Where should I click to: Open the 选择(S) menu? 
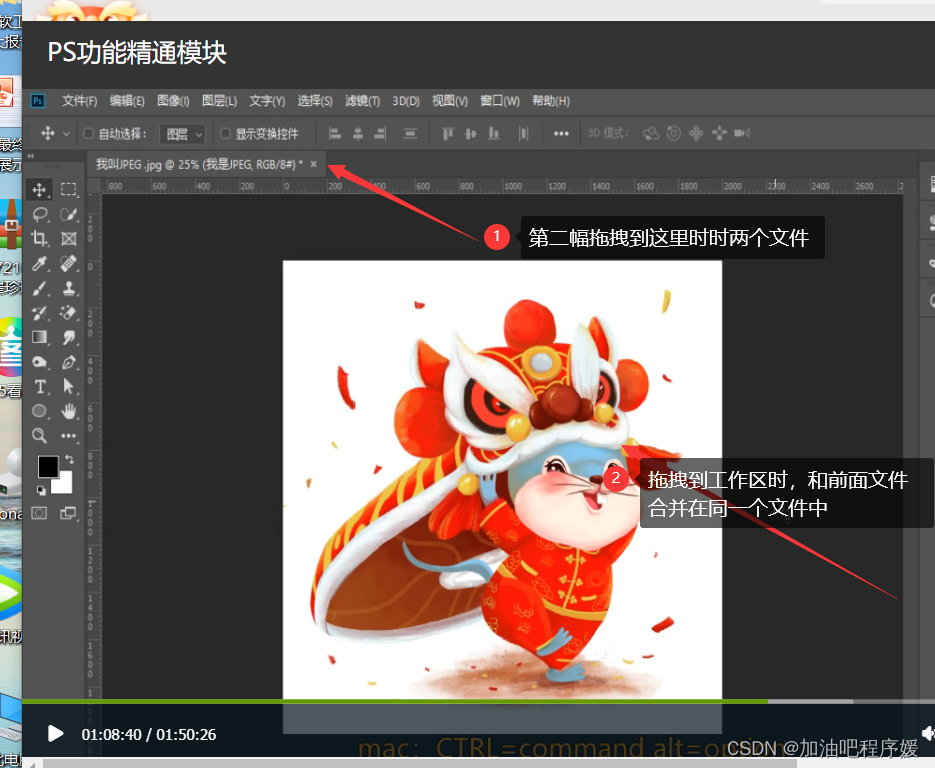click(315, 101)
